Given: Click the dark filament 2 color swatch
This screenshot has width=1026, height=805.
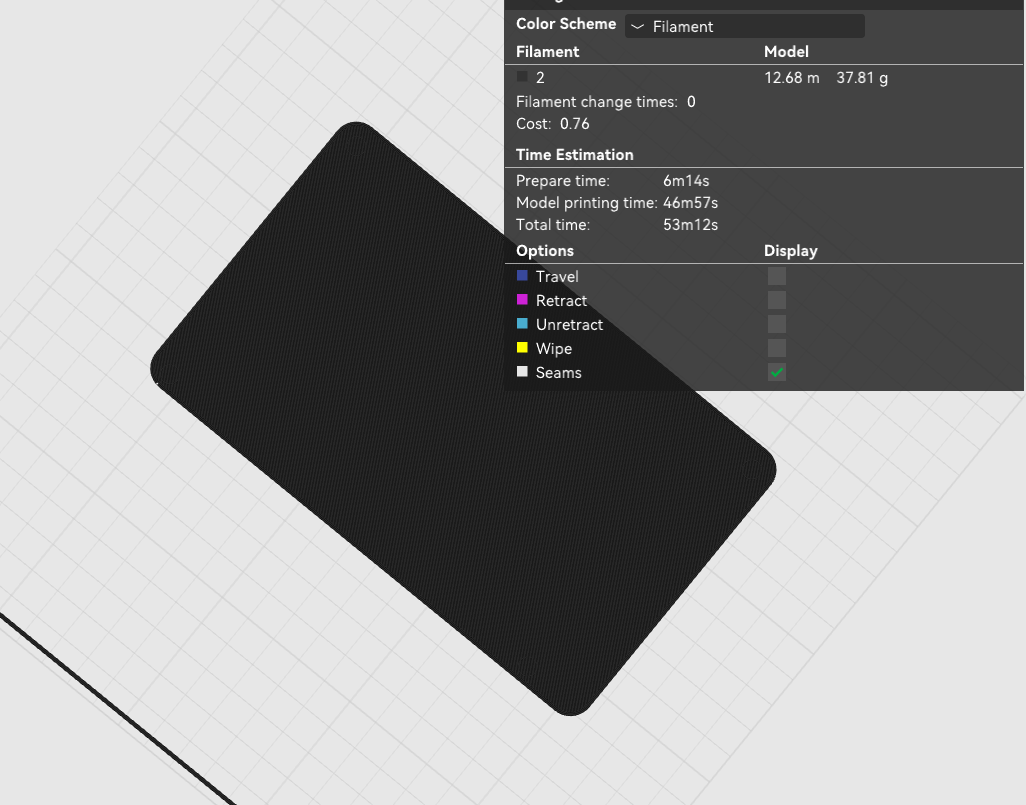Looking at the screenshot, I should (522, 77).
